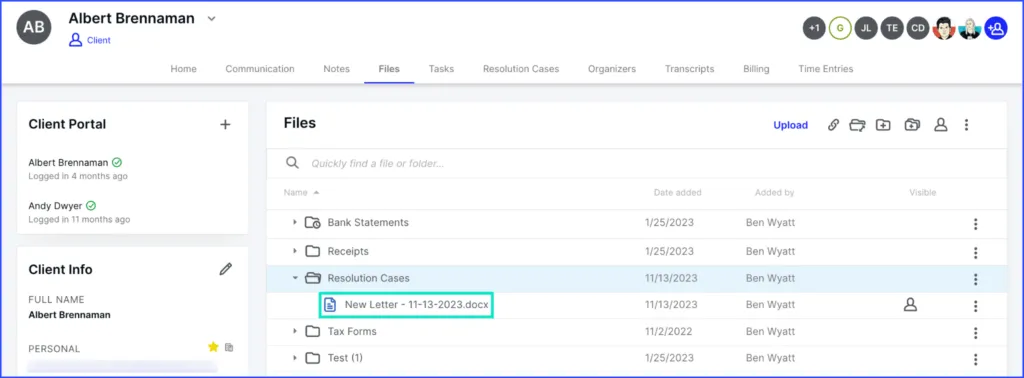The height and width of the screenshot is (378, 1024).
Task: Open the Files toolbar three-dot menu
Action: tap(967, 125)
